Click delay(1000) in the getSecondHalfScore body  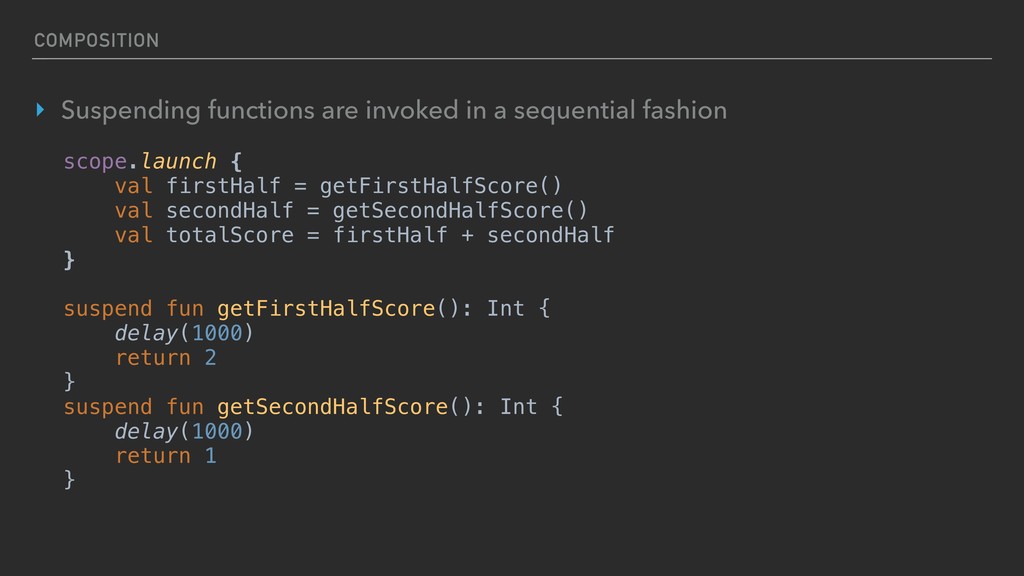[184, 431]
